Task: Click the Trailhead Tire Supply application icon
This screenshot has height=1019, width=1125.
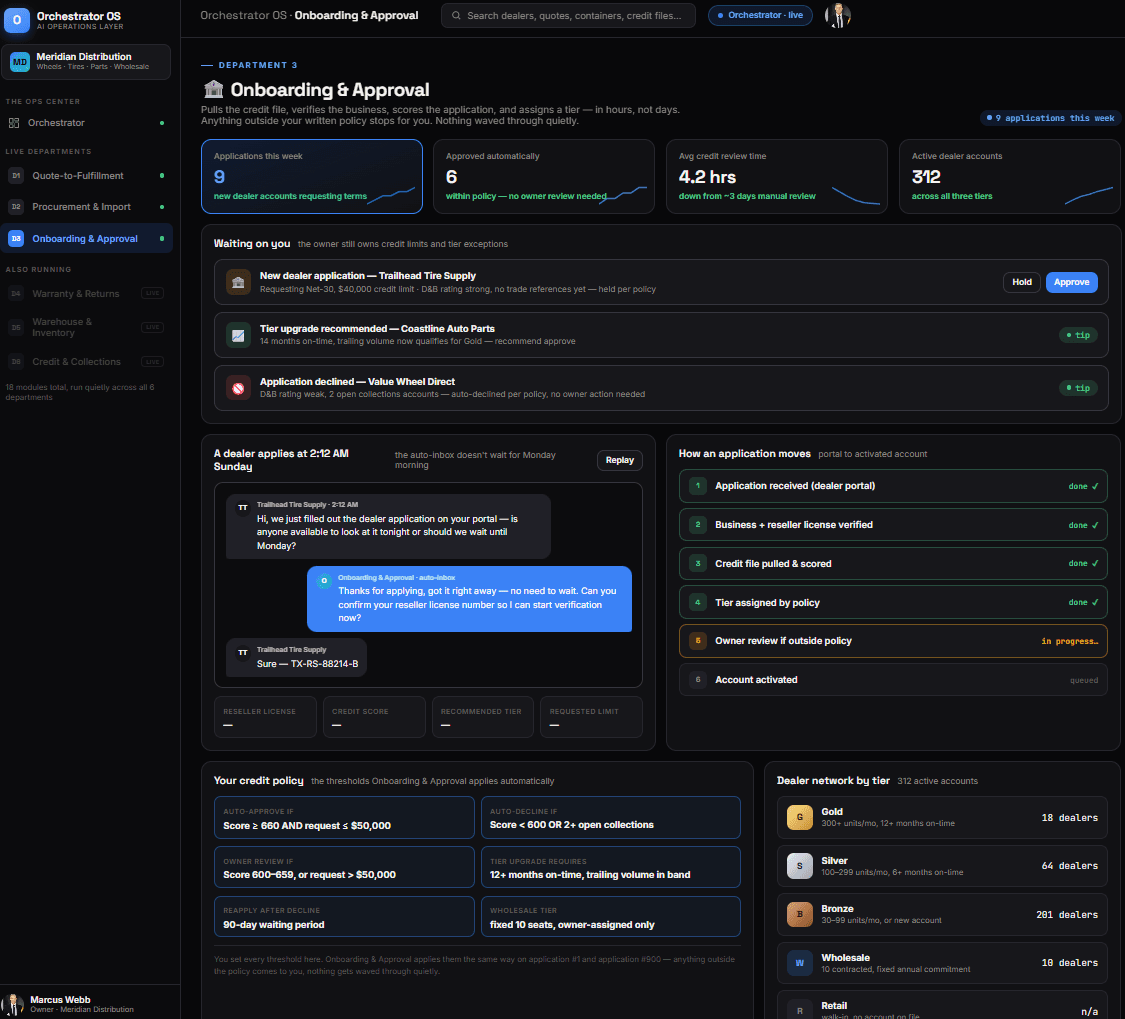Action: point(238,282)
